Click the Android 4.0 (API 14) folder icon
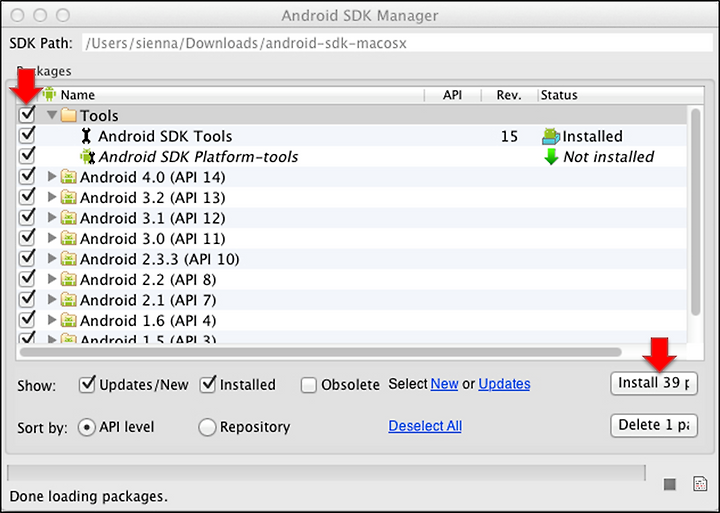This screenshot has width=720, height=513. click(x=68, y=177)
